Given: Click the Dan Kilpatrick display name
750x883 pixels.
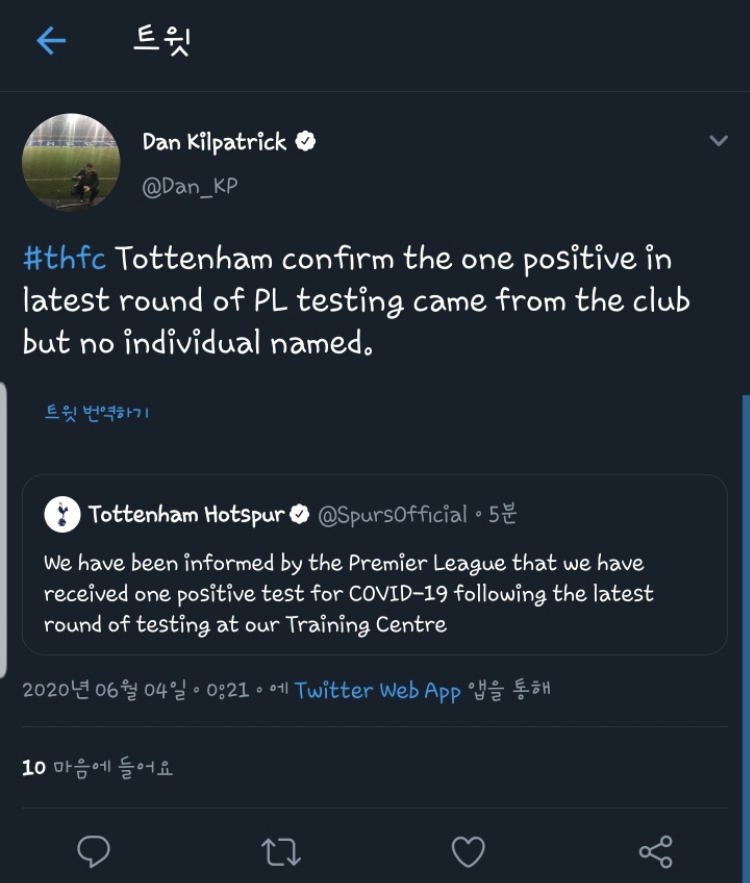Looking at the screenshot, I should click(x=214, y=142).
